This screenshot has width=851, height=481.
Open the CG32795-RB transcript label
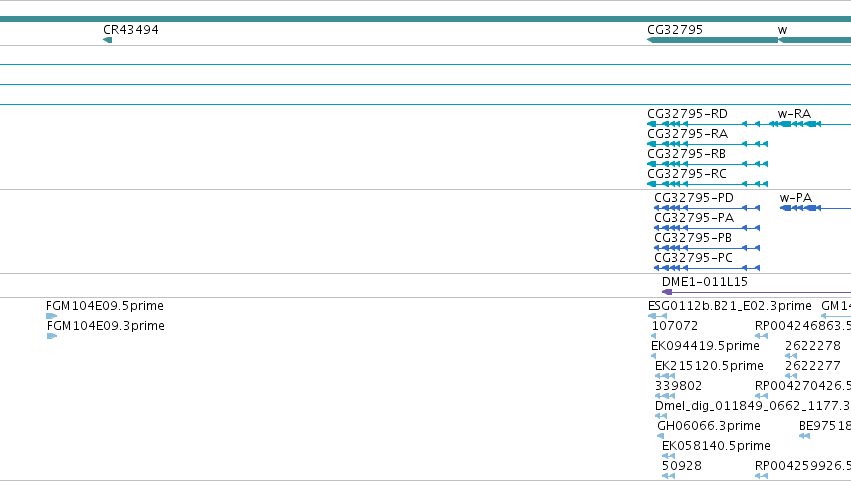686,154
